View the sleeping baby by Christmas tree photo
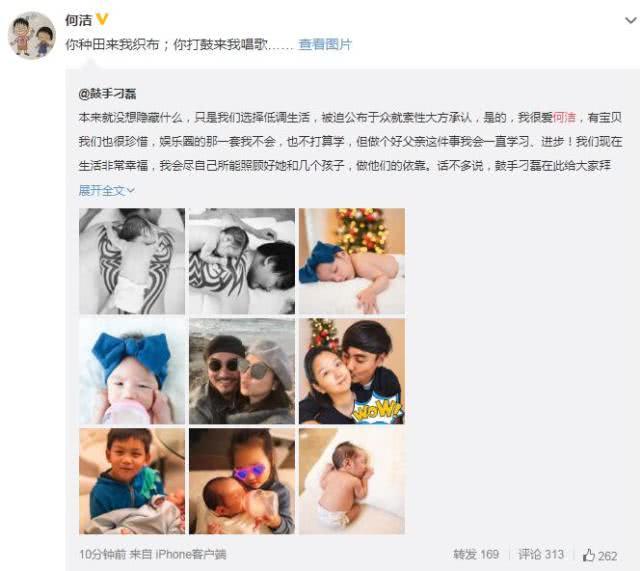Image resolution: width=641 pixels, height=571 pixels. tap(352, 261)
